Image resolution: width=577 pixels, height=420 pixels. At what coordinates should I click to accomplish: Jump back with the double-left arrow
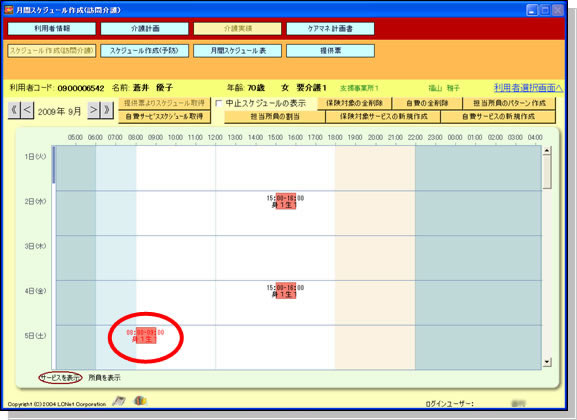14,110
